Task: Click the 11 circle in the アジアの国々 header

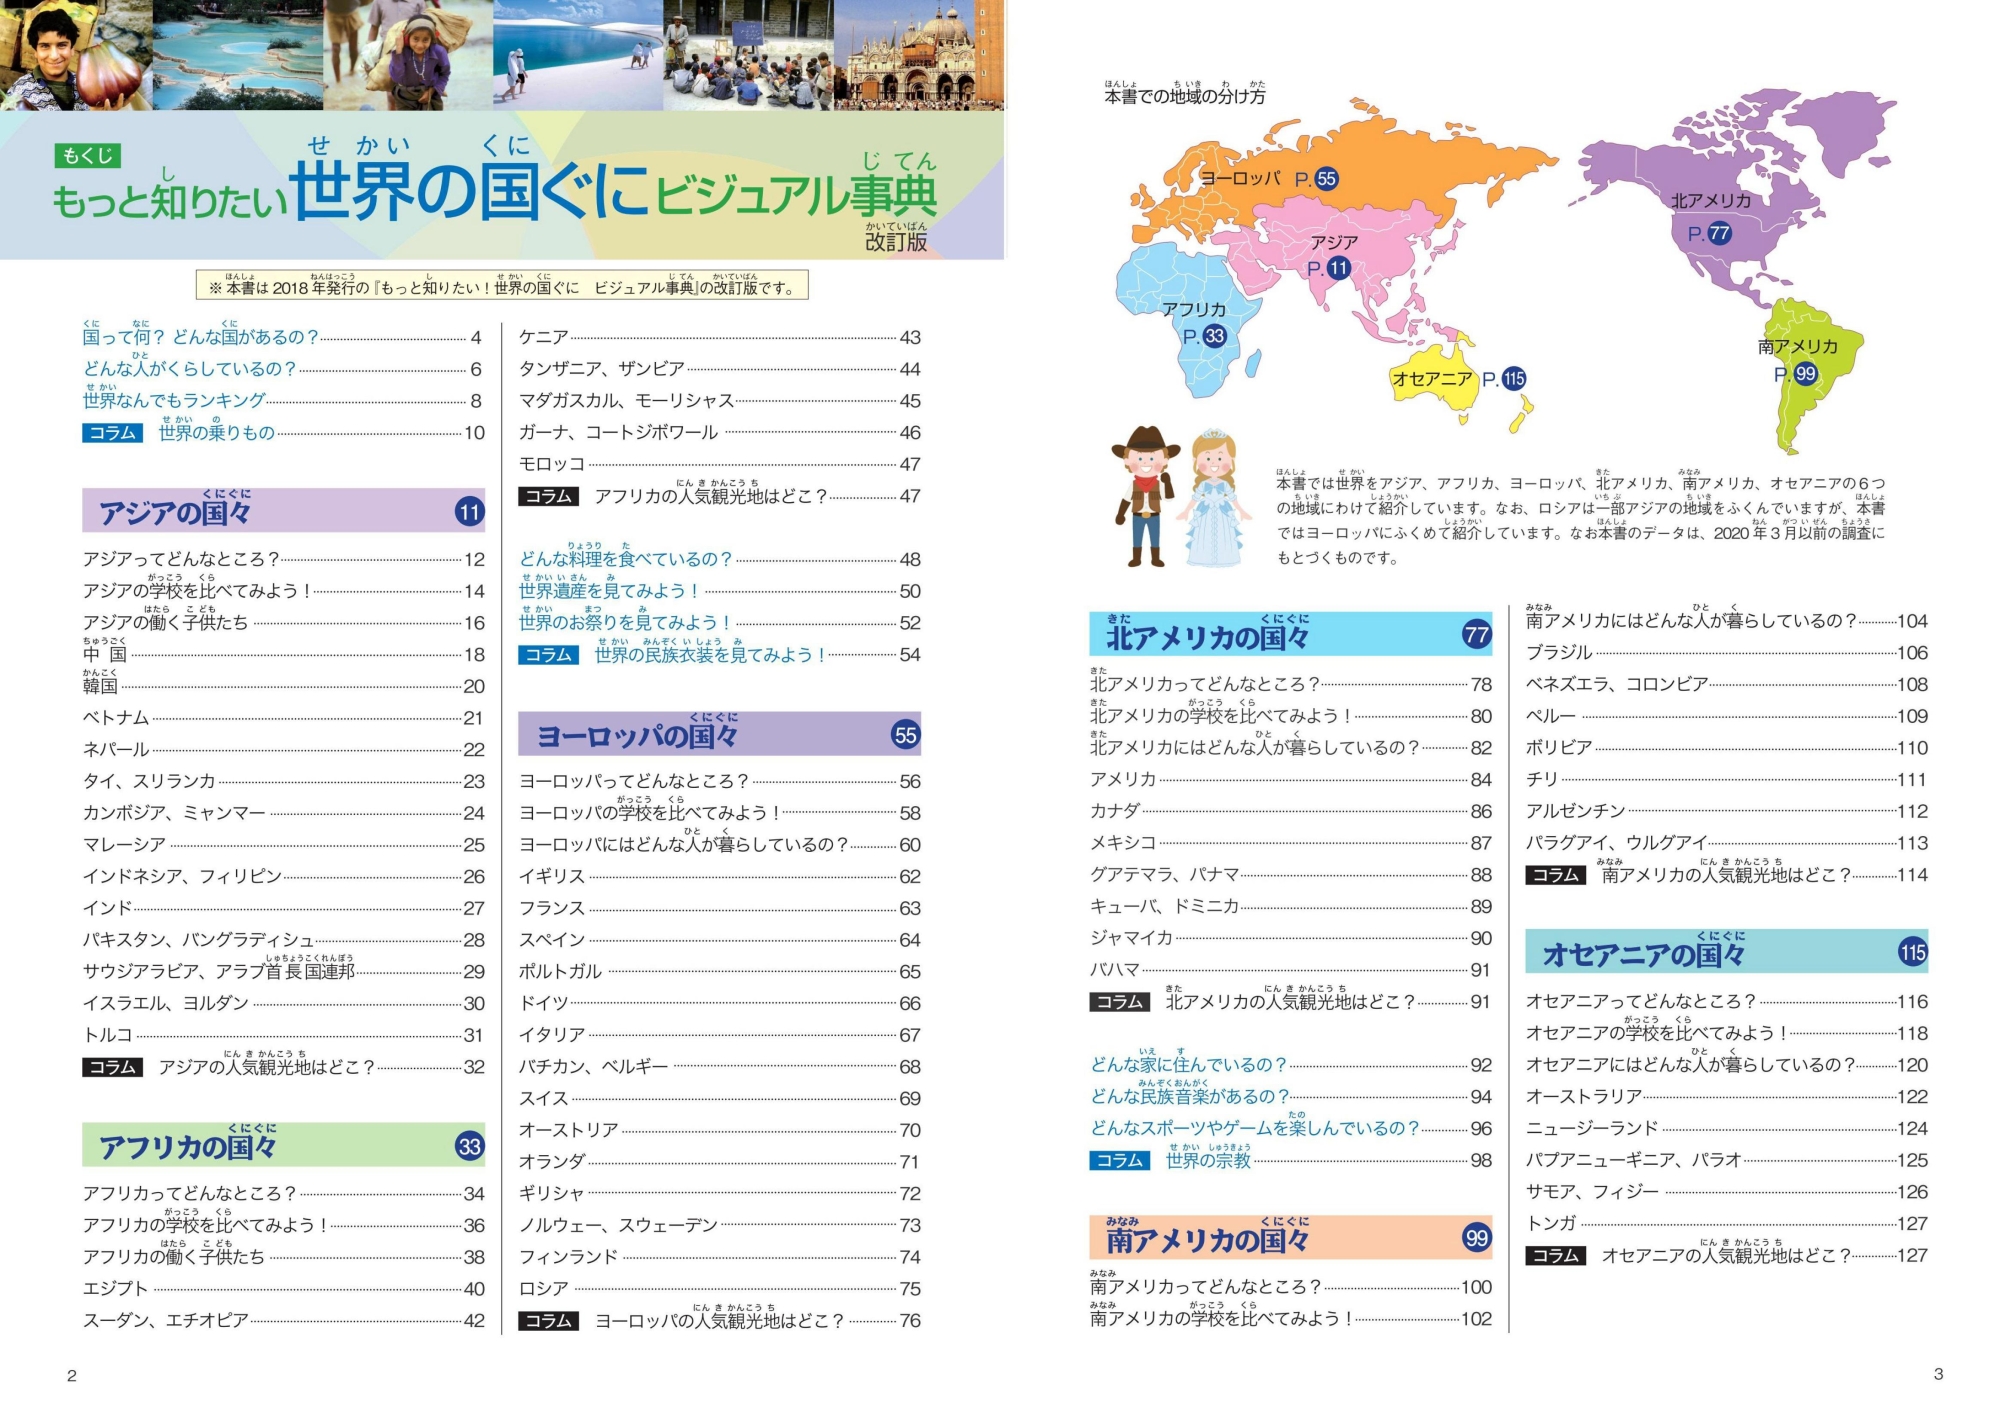Action: [x=469, y=512]
